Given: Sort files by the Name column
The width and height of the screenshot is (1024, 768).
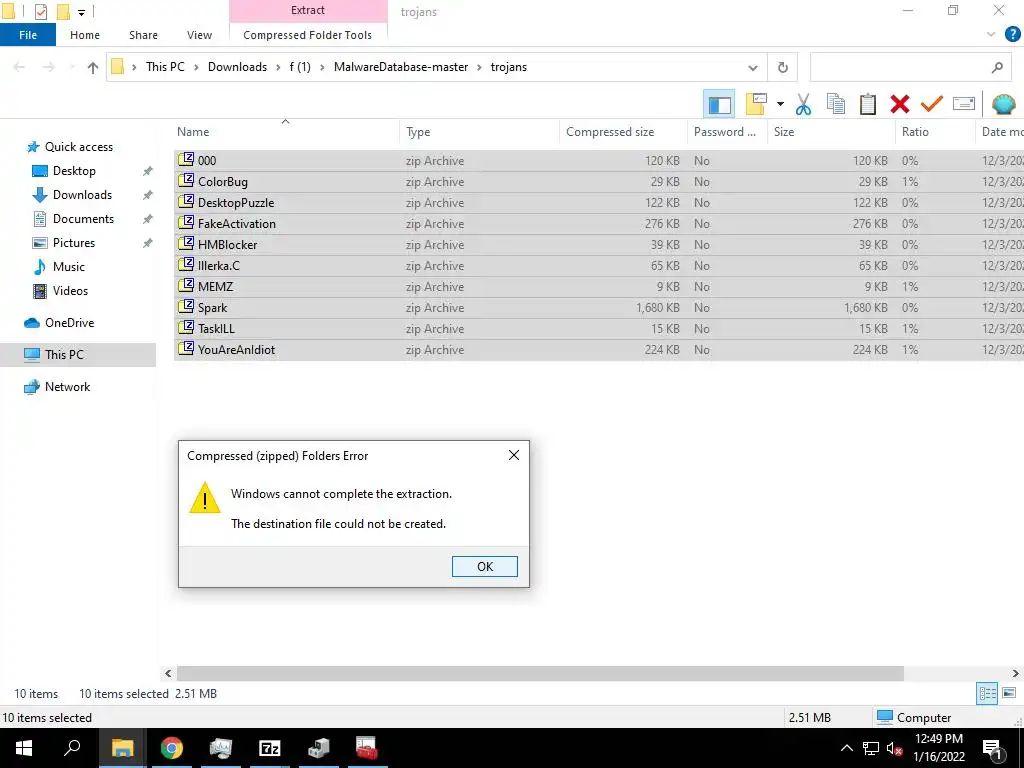Looking at the screenshot, I should coord(285,132).
